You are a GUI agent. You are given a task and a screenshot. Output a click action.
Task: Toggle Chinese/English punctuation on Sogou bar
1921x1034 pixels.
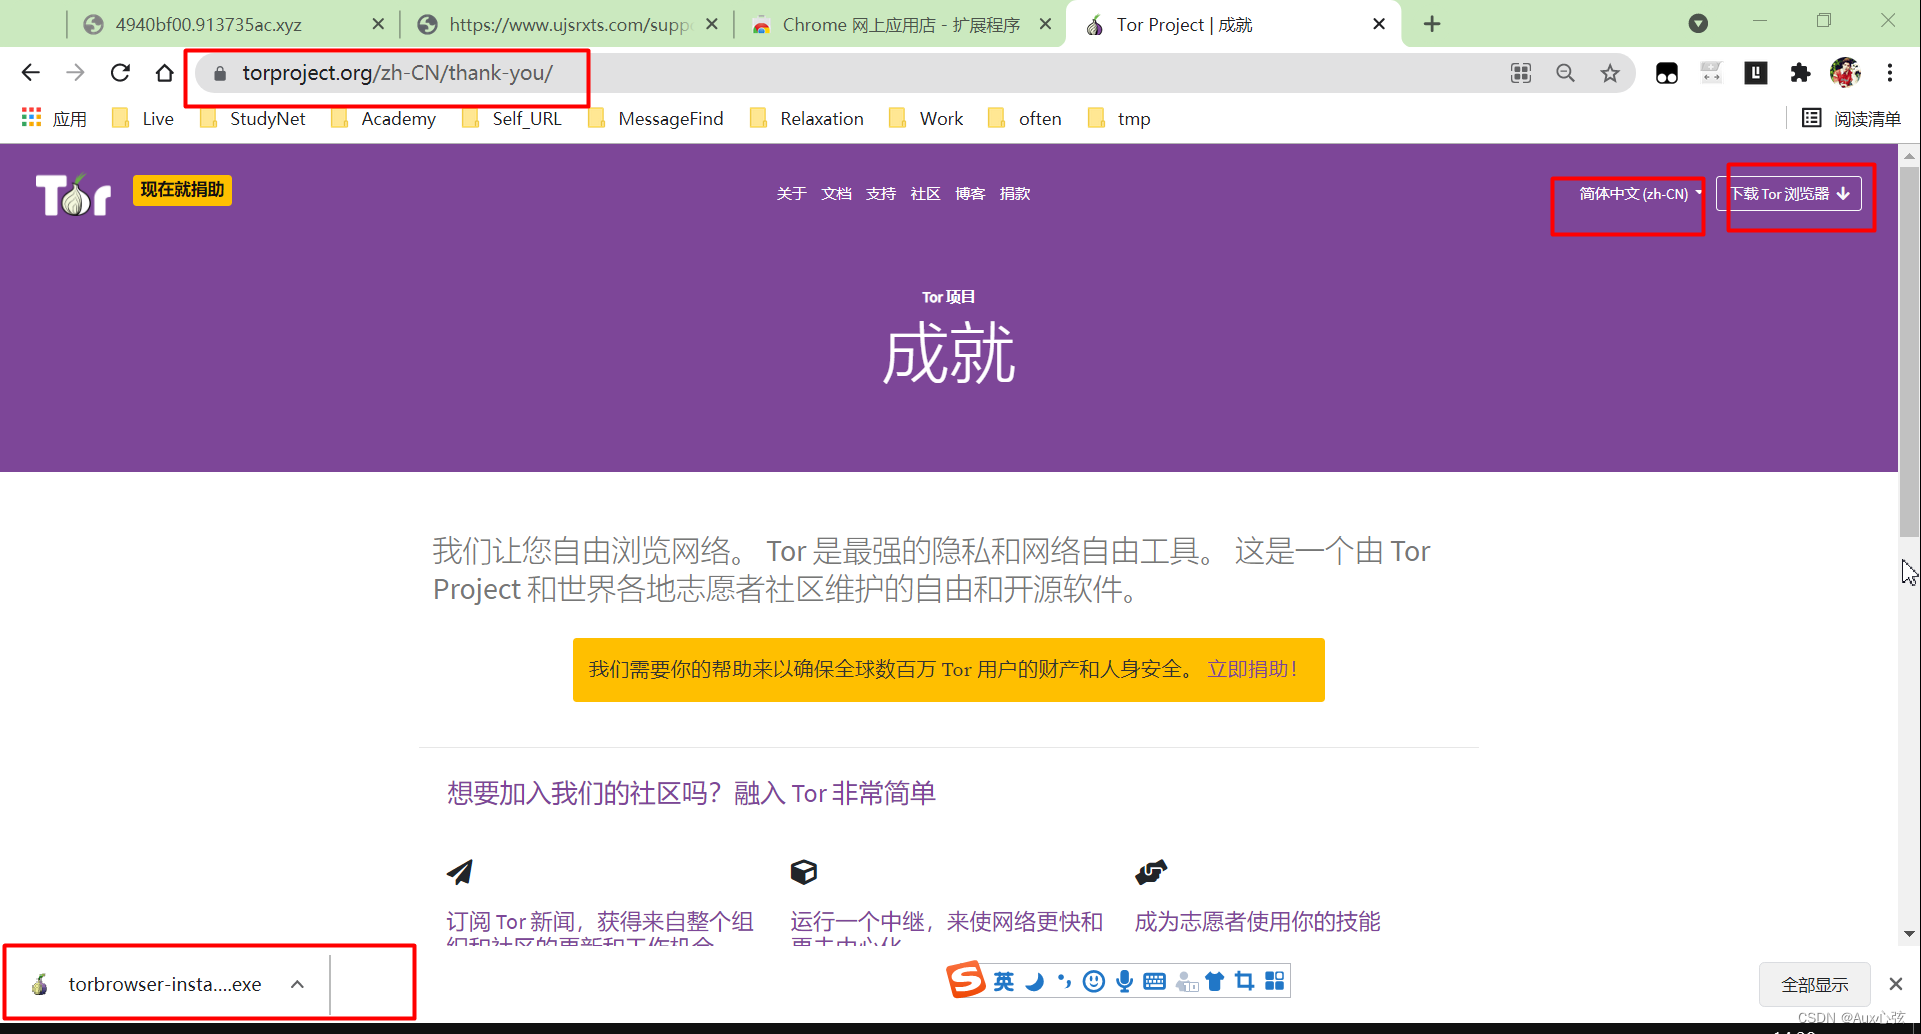pyautogui.click(x=1063, y=981)
